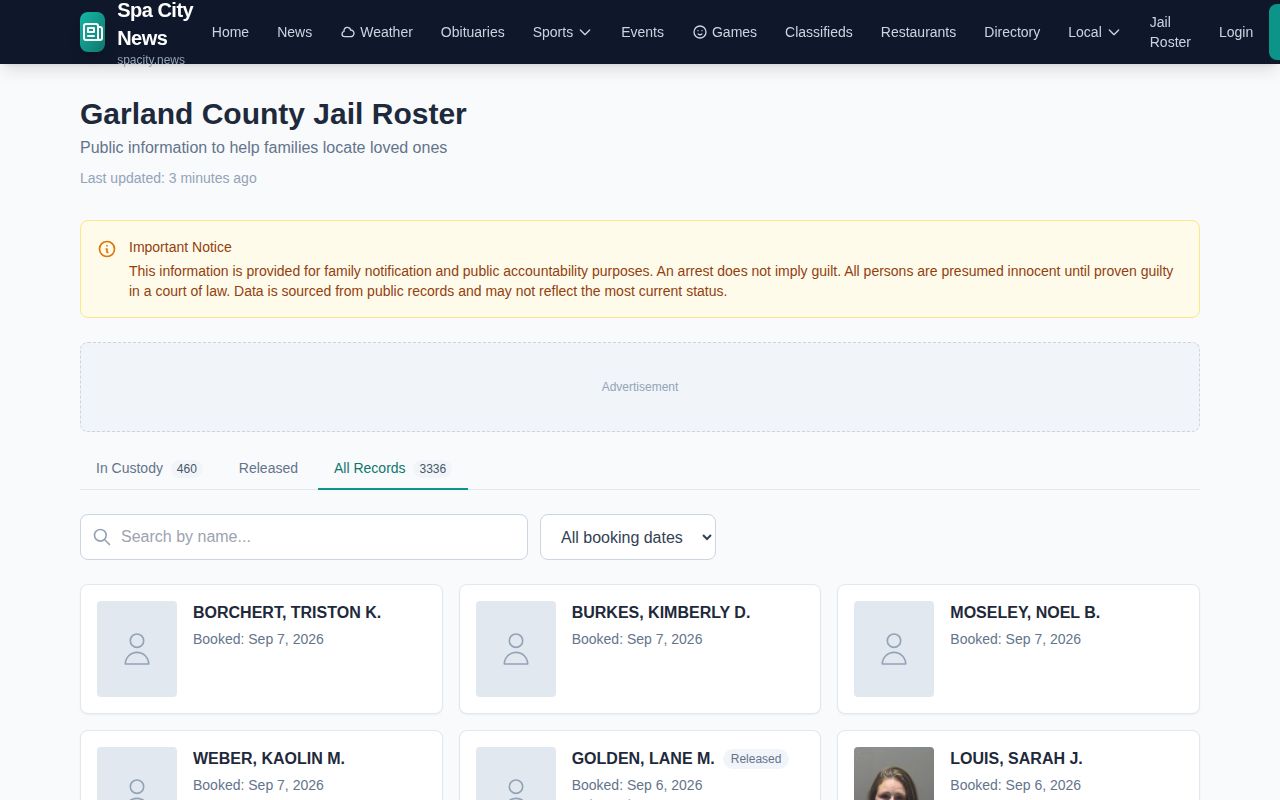Click placeholder avatar for MOSELEY, NOEL B.
Screen dimensions: 1280x800
894,649
